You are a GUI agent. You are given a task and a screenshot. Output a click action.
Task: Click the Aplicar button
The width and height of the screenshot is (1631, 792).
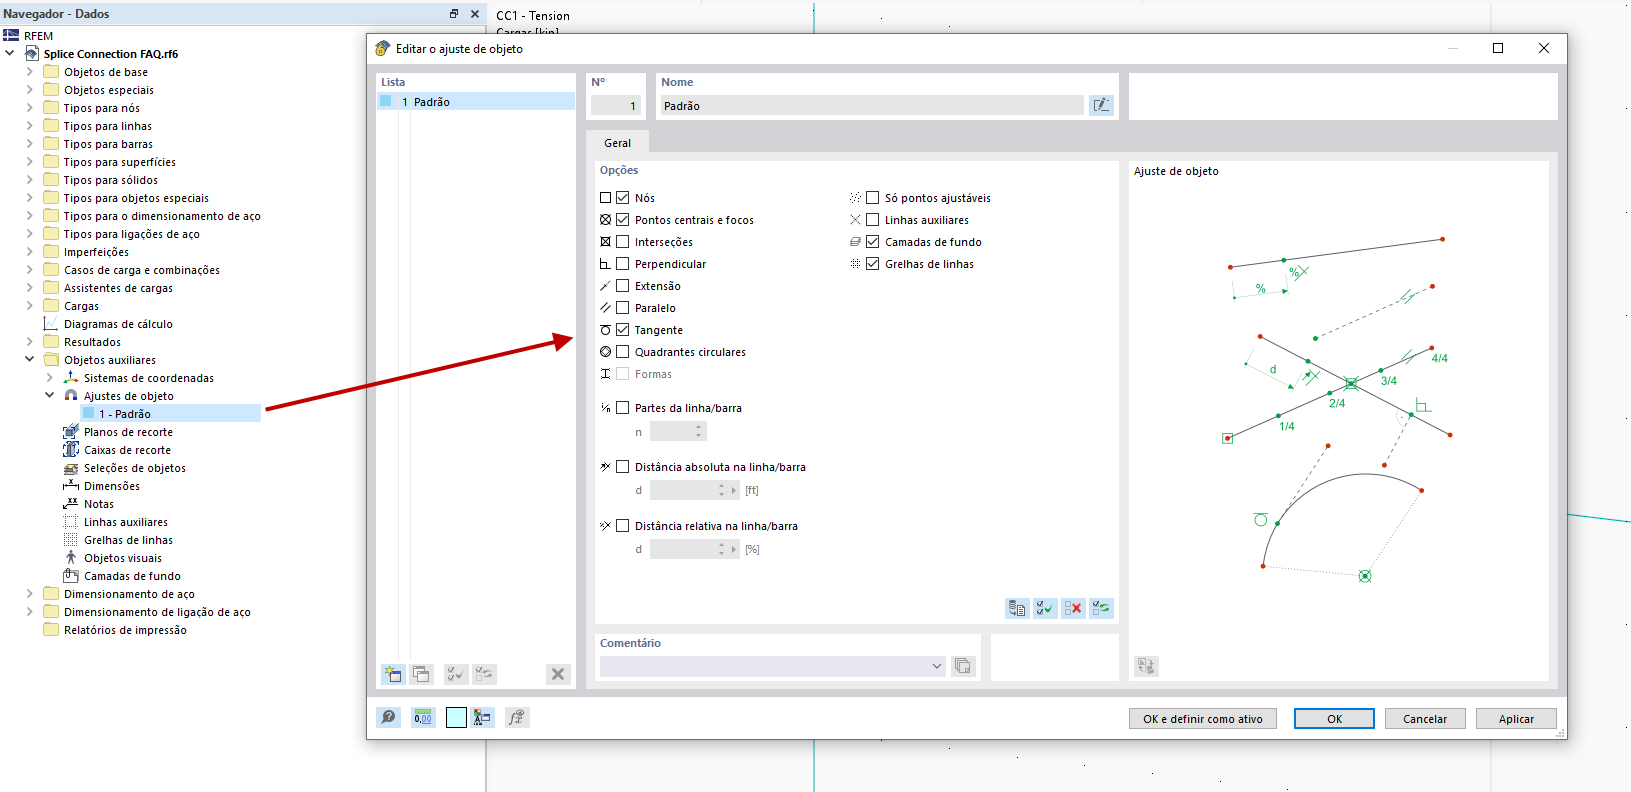[1516, 719]
